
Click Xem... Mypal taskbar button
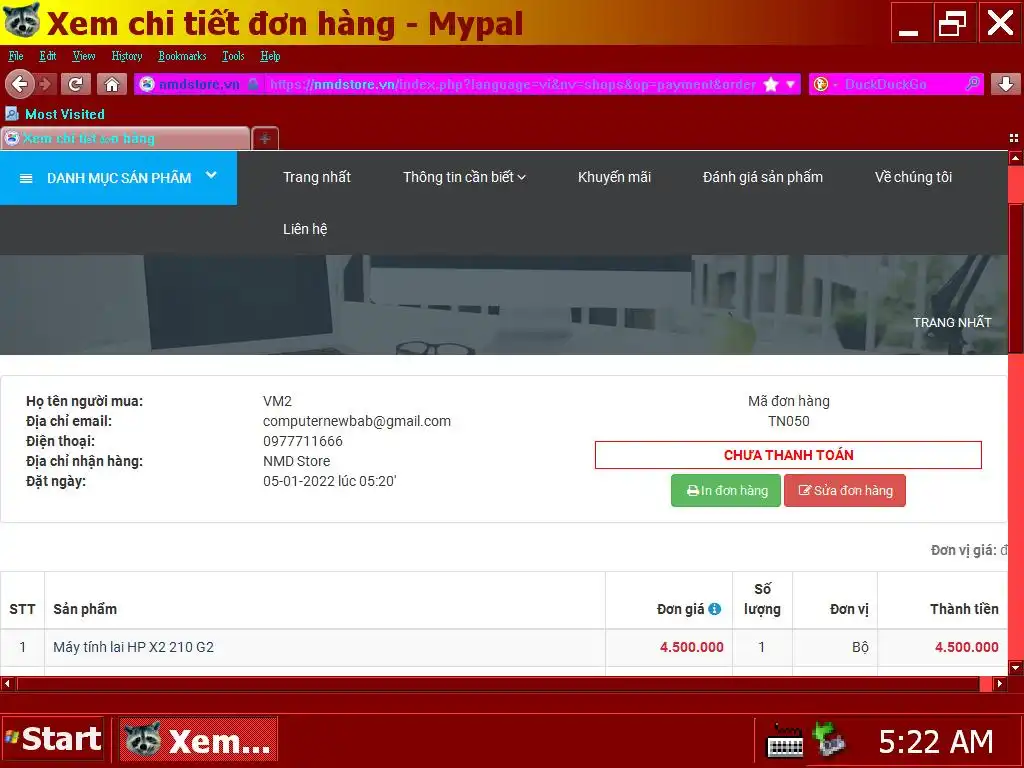(198, 739)
